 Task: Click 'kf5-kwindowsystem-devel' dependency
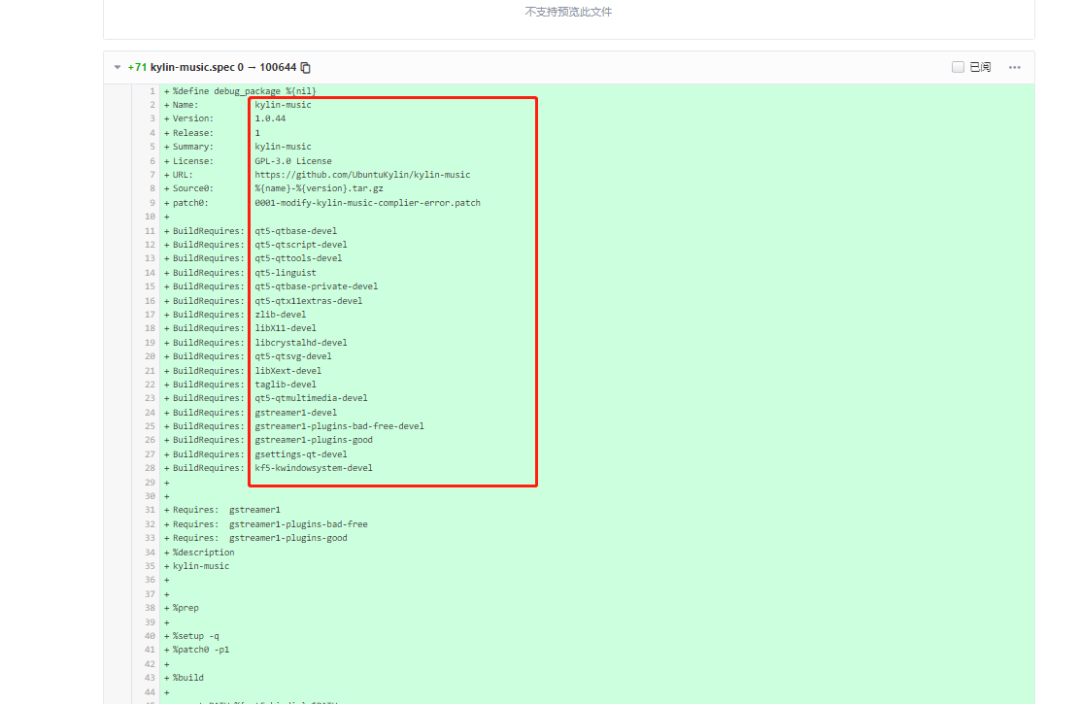[x=313, y=468]
